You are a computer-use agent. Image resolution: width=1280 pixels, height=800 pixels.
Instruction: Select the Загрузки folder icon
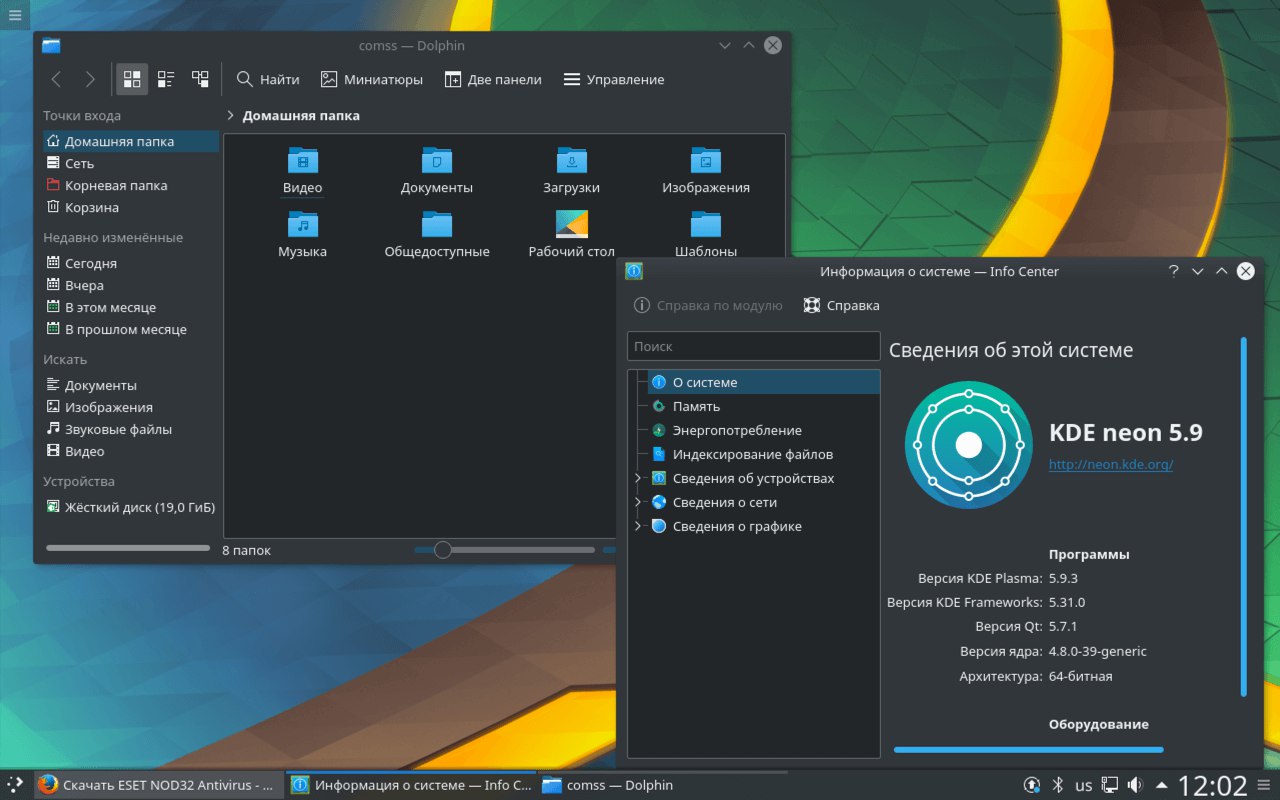click(x=571, y=160)
